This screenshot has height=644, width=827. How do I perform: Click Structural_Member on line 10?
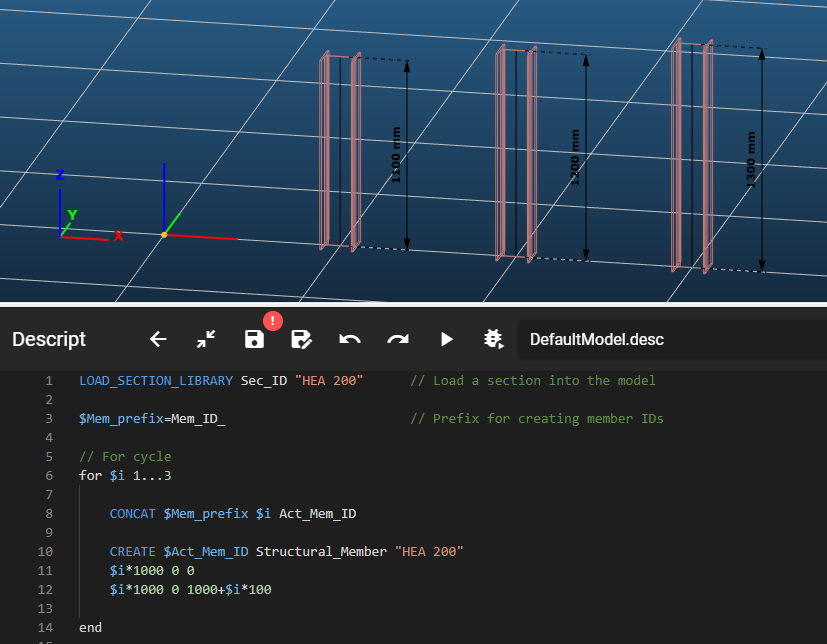321,552
